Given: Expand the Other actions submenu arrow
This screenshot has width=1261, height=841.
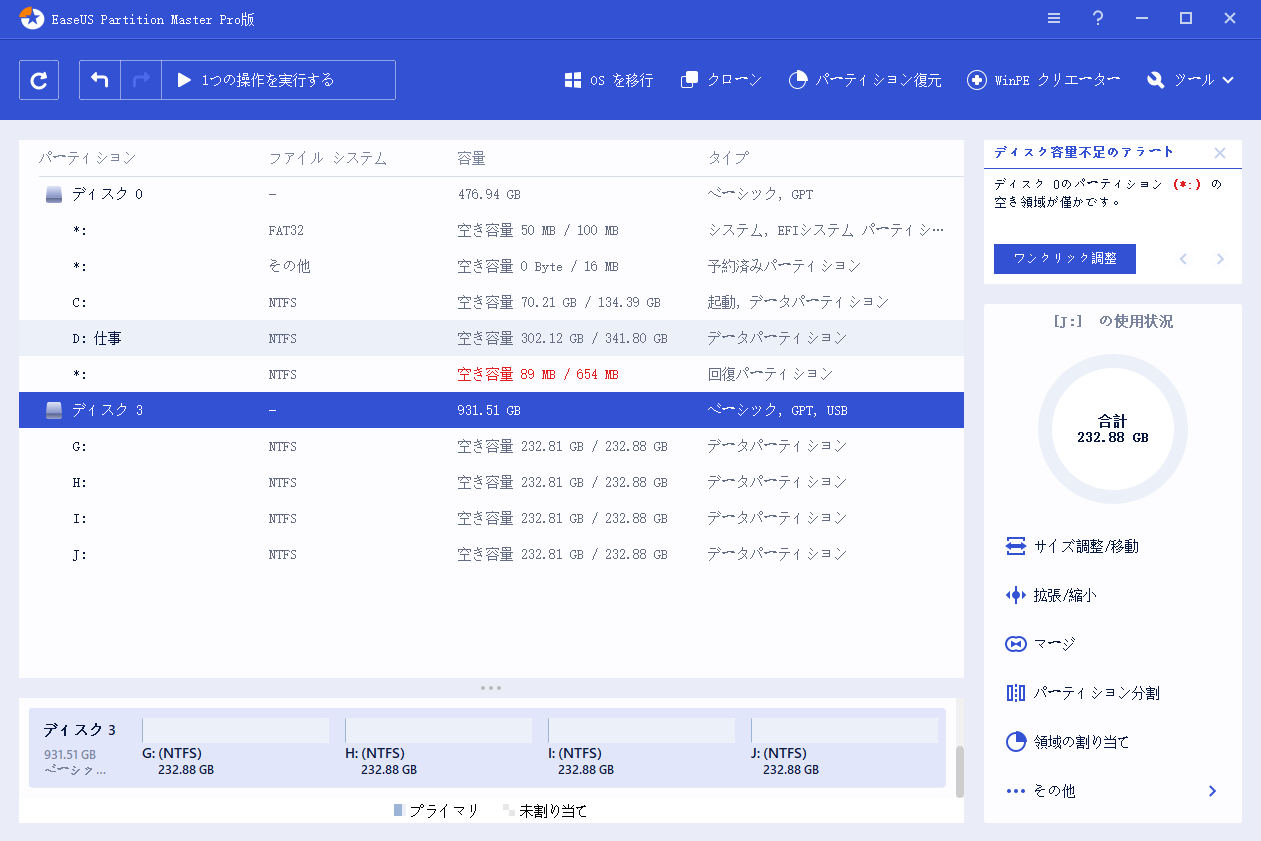Looking at the screenshot, I should [1212, 791].
